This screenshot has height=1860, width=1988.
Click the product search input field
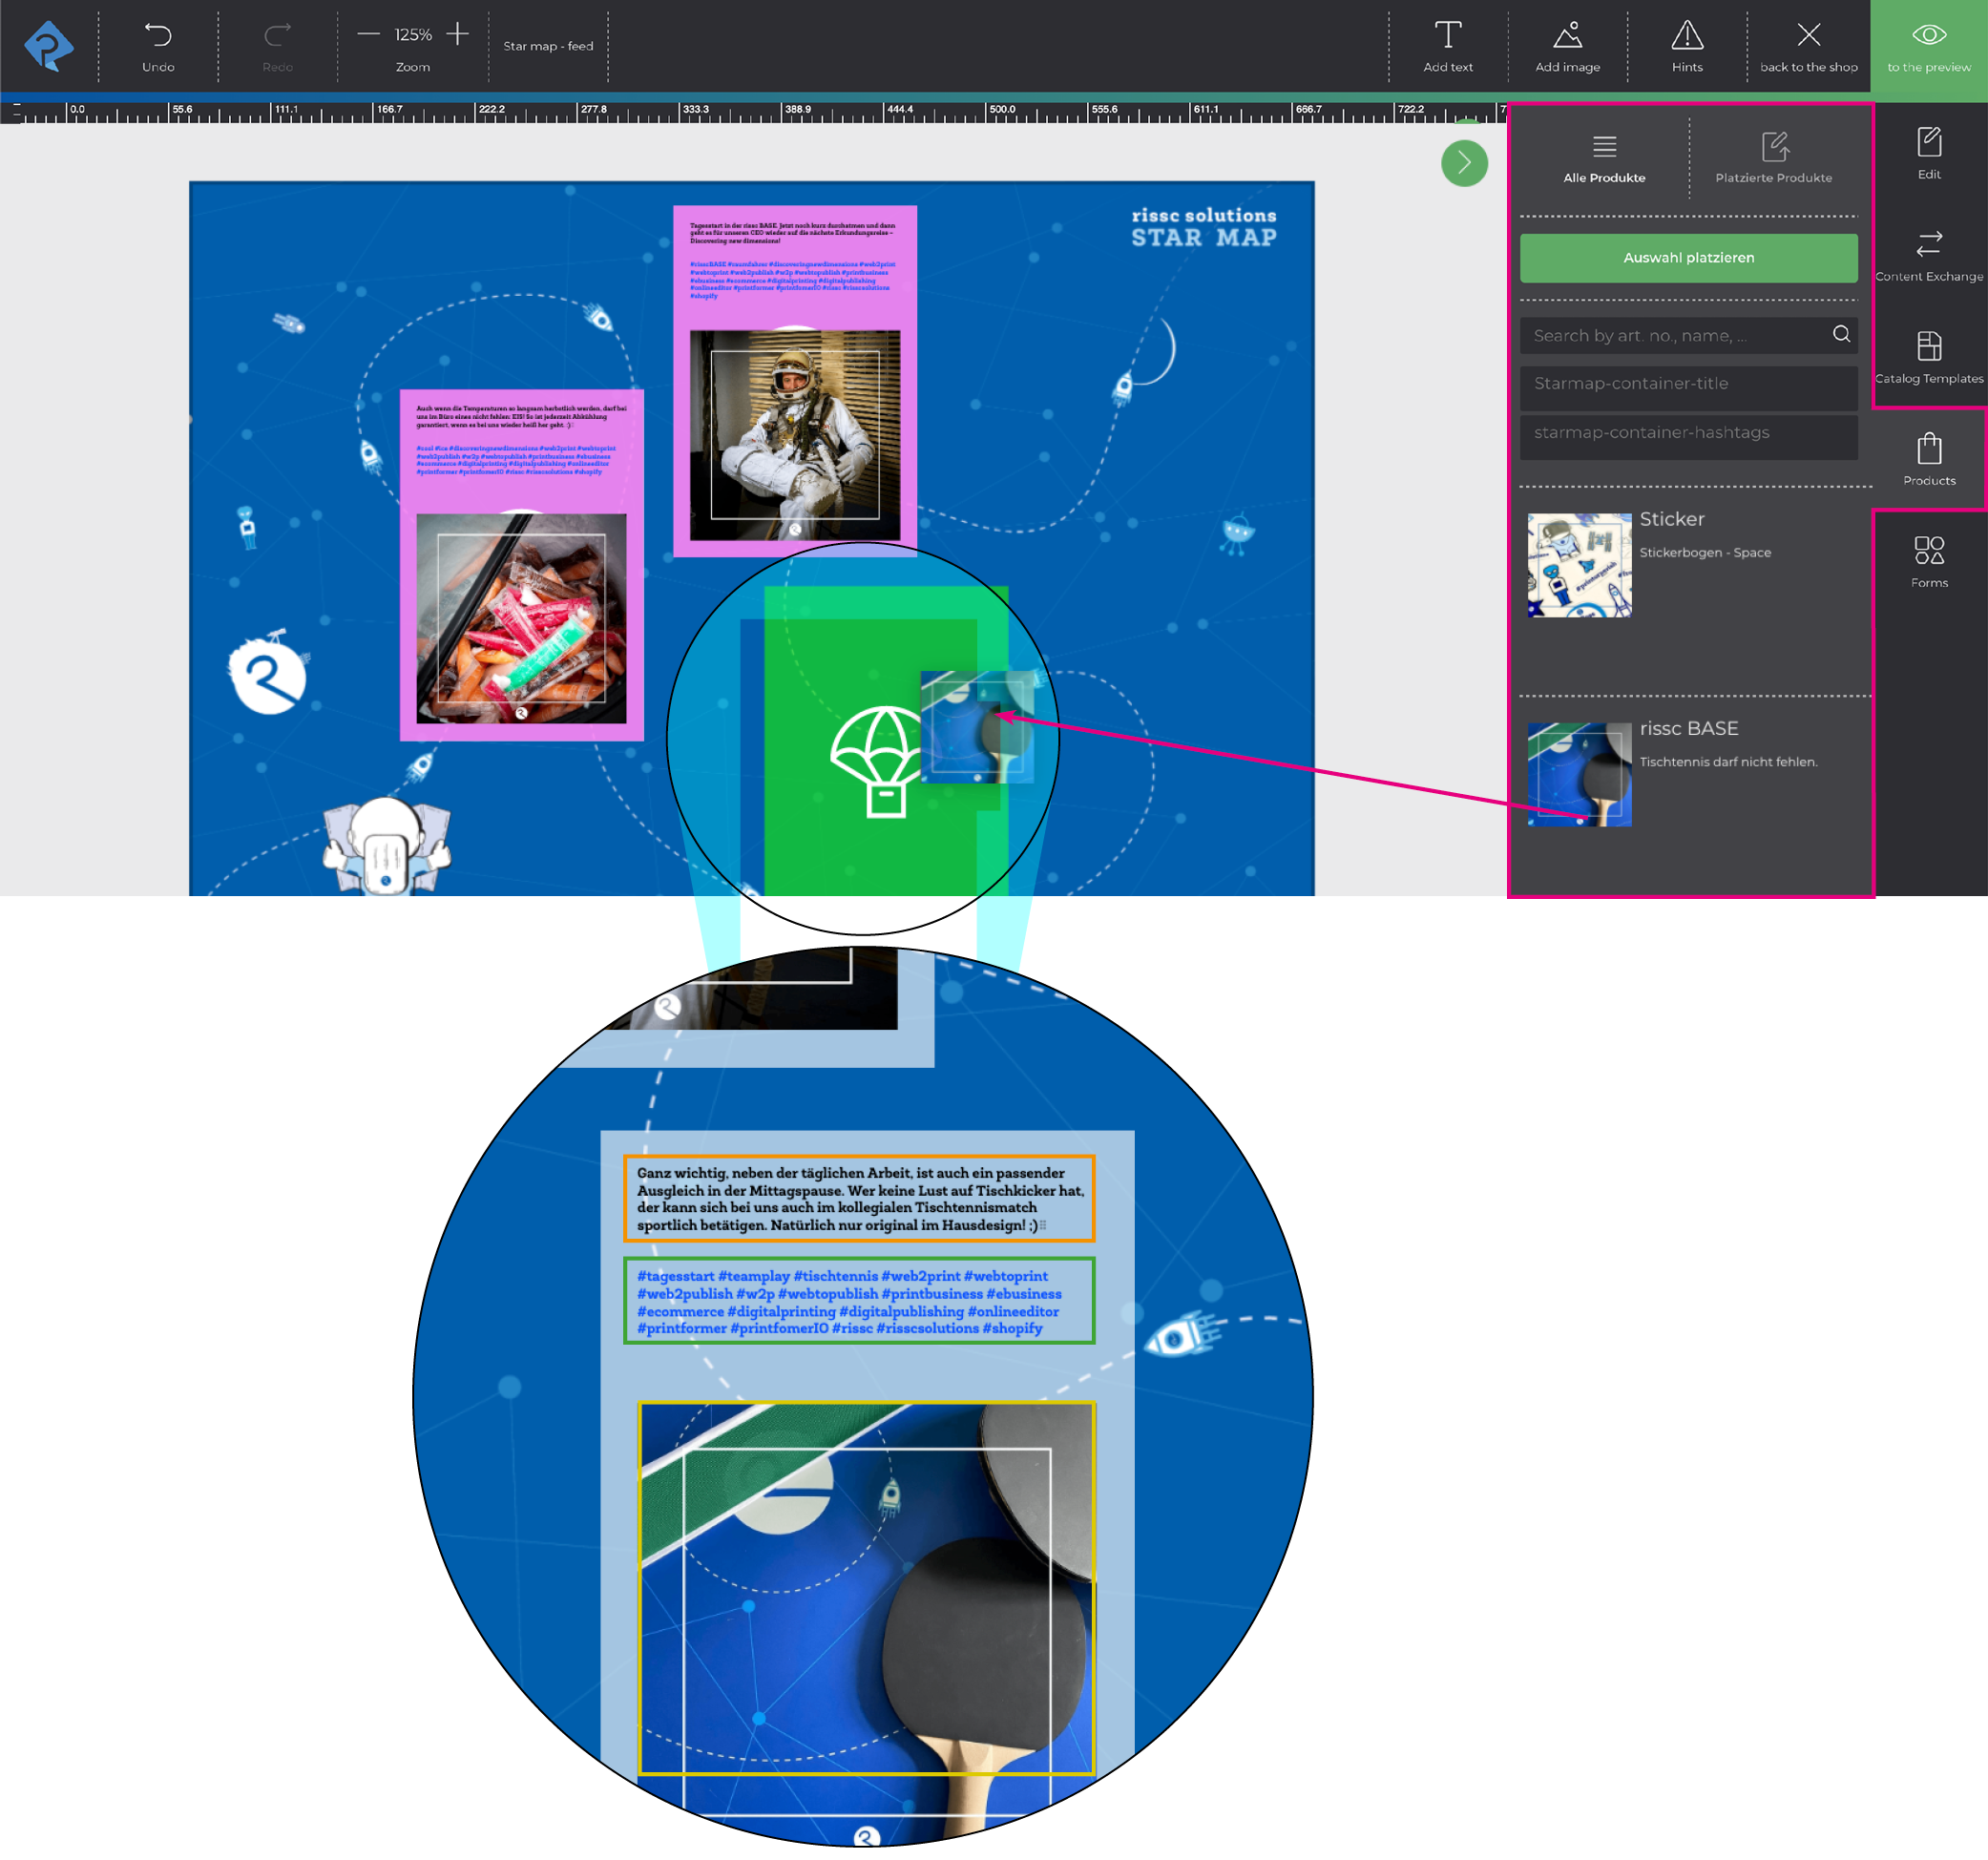1677,335
